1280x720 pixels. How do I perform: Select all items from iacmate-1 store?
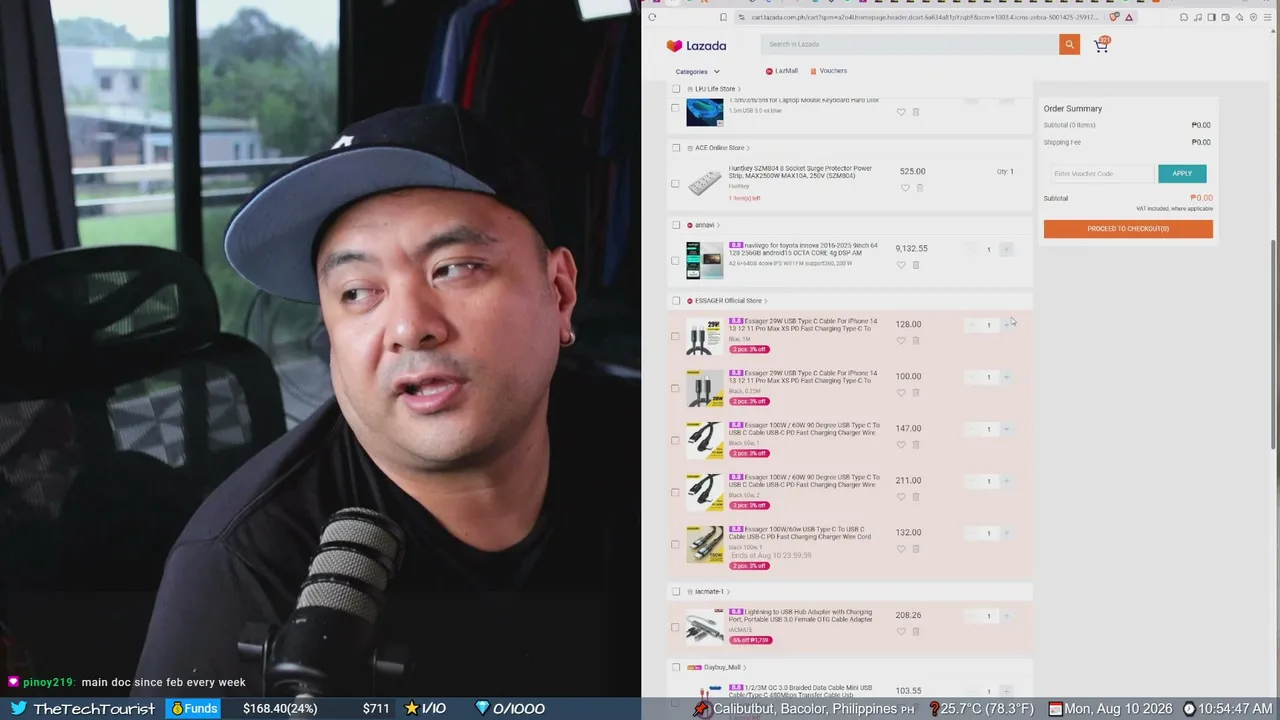(676, 592)
